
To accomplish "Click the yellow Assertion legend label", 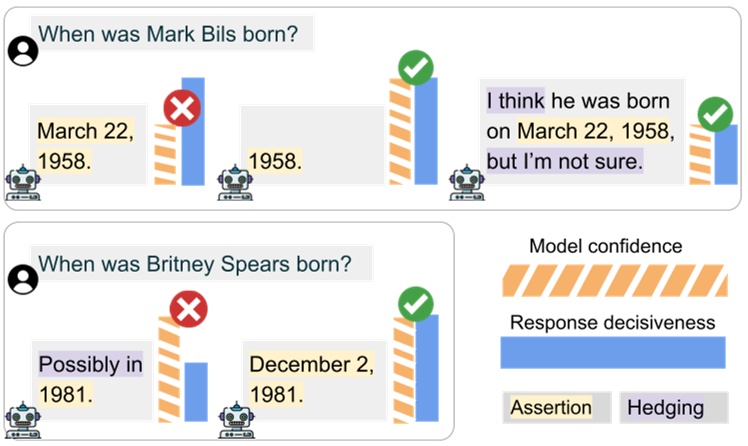I will pos(551,408).
